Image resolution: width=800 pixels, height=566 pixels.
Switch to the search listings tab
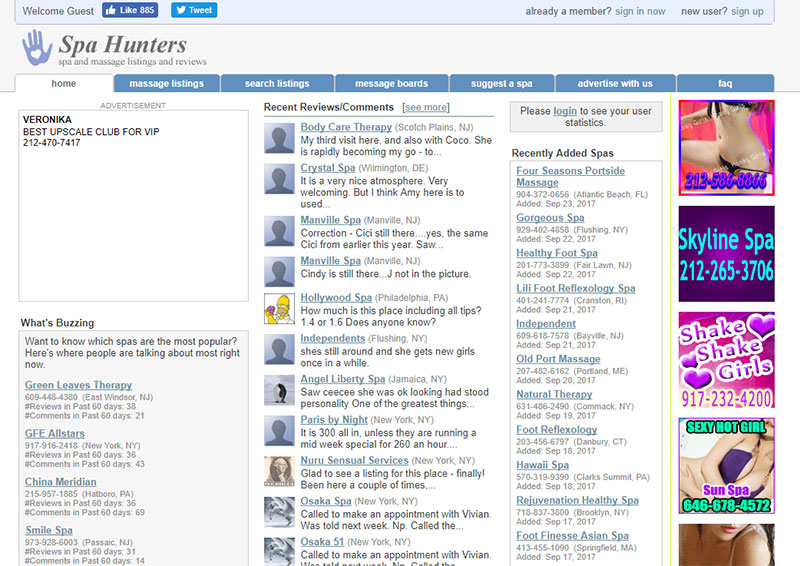[277, 84]
